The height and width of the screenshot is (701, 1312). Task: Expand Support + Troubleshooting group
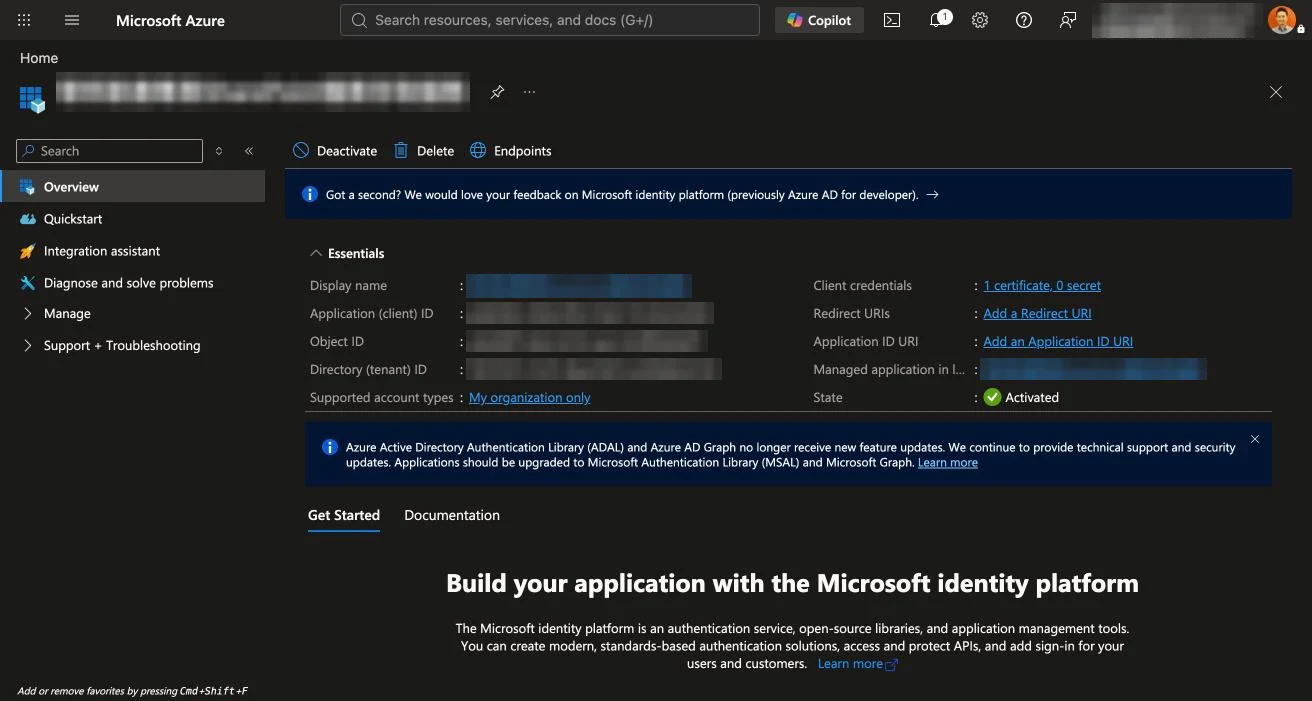click(x=27, y=346)
